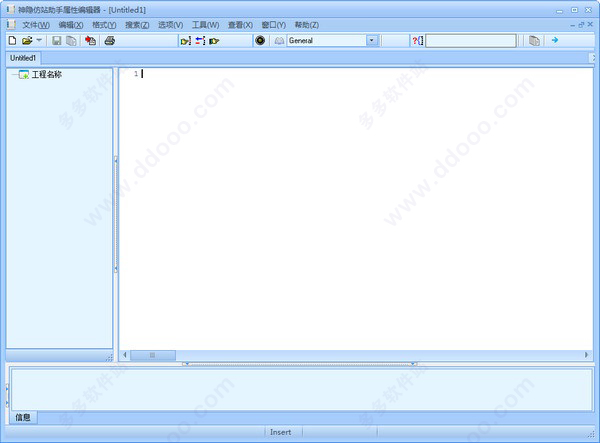Click the search input field in toolbar
This screenshot has width=600, height=443.
(471, 41)
